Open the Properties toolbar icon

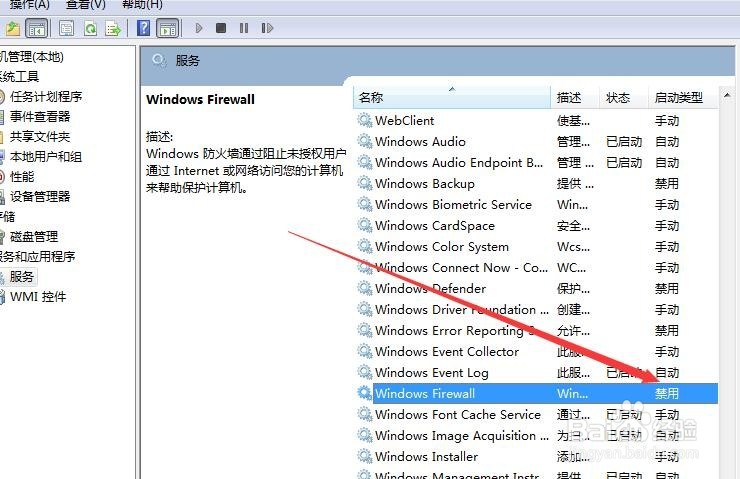pyautogui.click(x=66, y=28)
